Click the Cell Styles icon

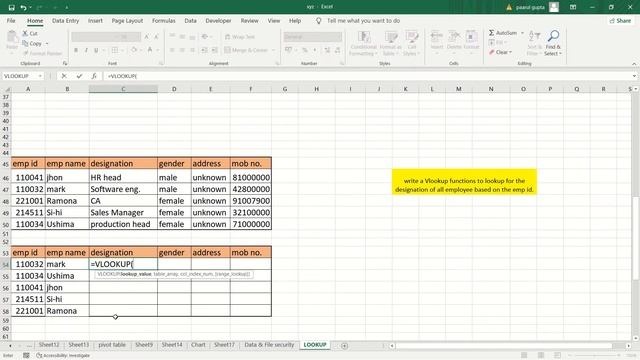412,37
